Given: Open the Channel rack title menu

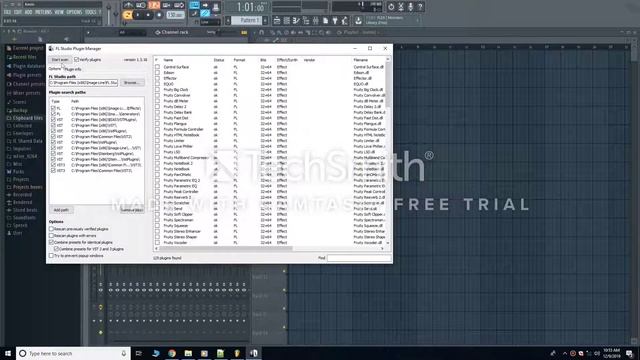Looking at the screenshot, I should (x=172, y=32).
